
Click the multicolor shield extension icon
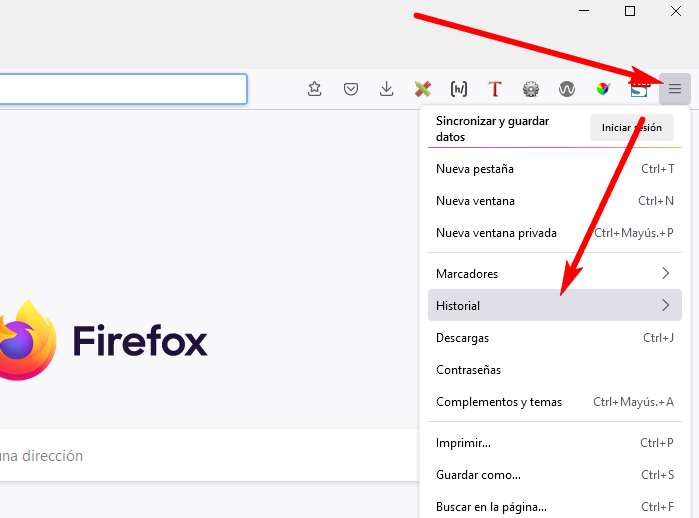[602, 89]
